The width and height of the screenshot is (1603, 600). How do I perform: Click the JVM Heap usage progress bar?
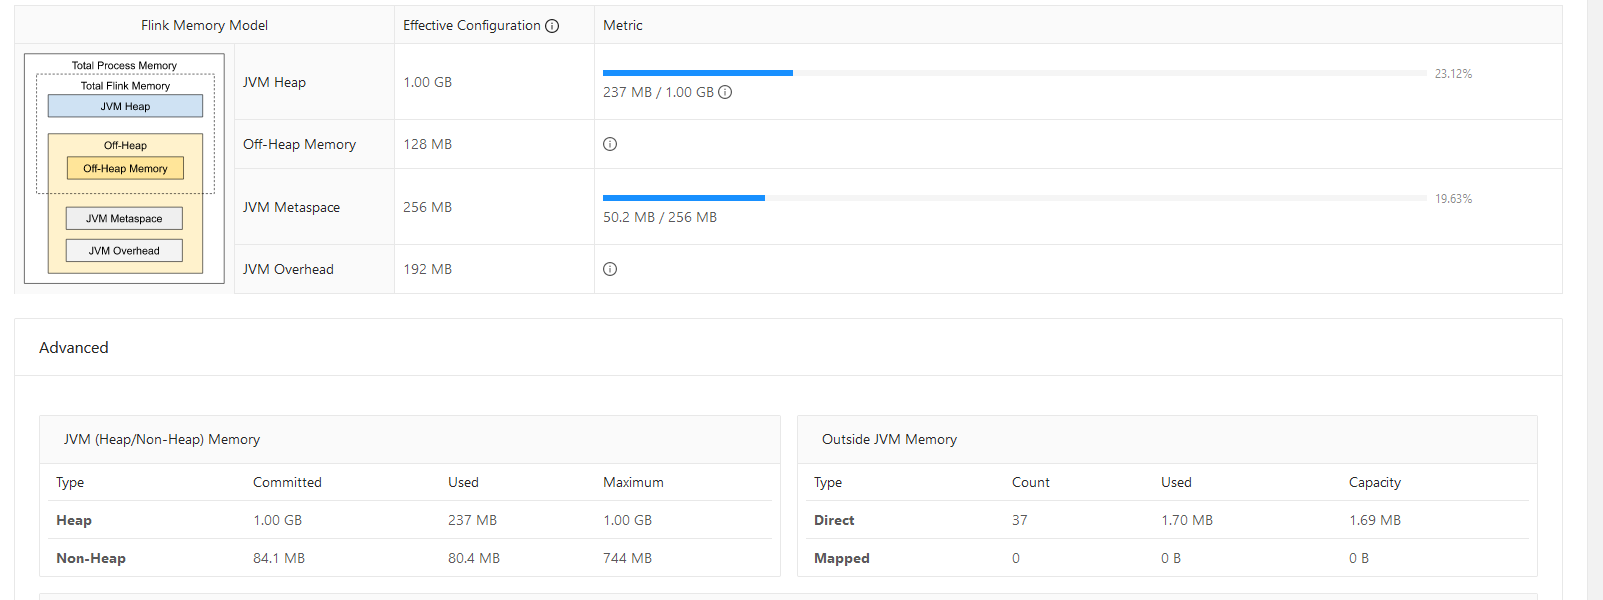point(1015,73)
